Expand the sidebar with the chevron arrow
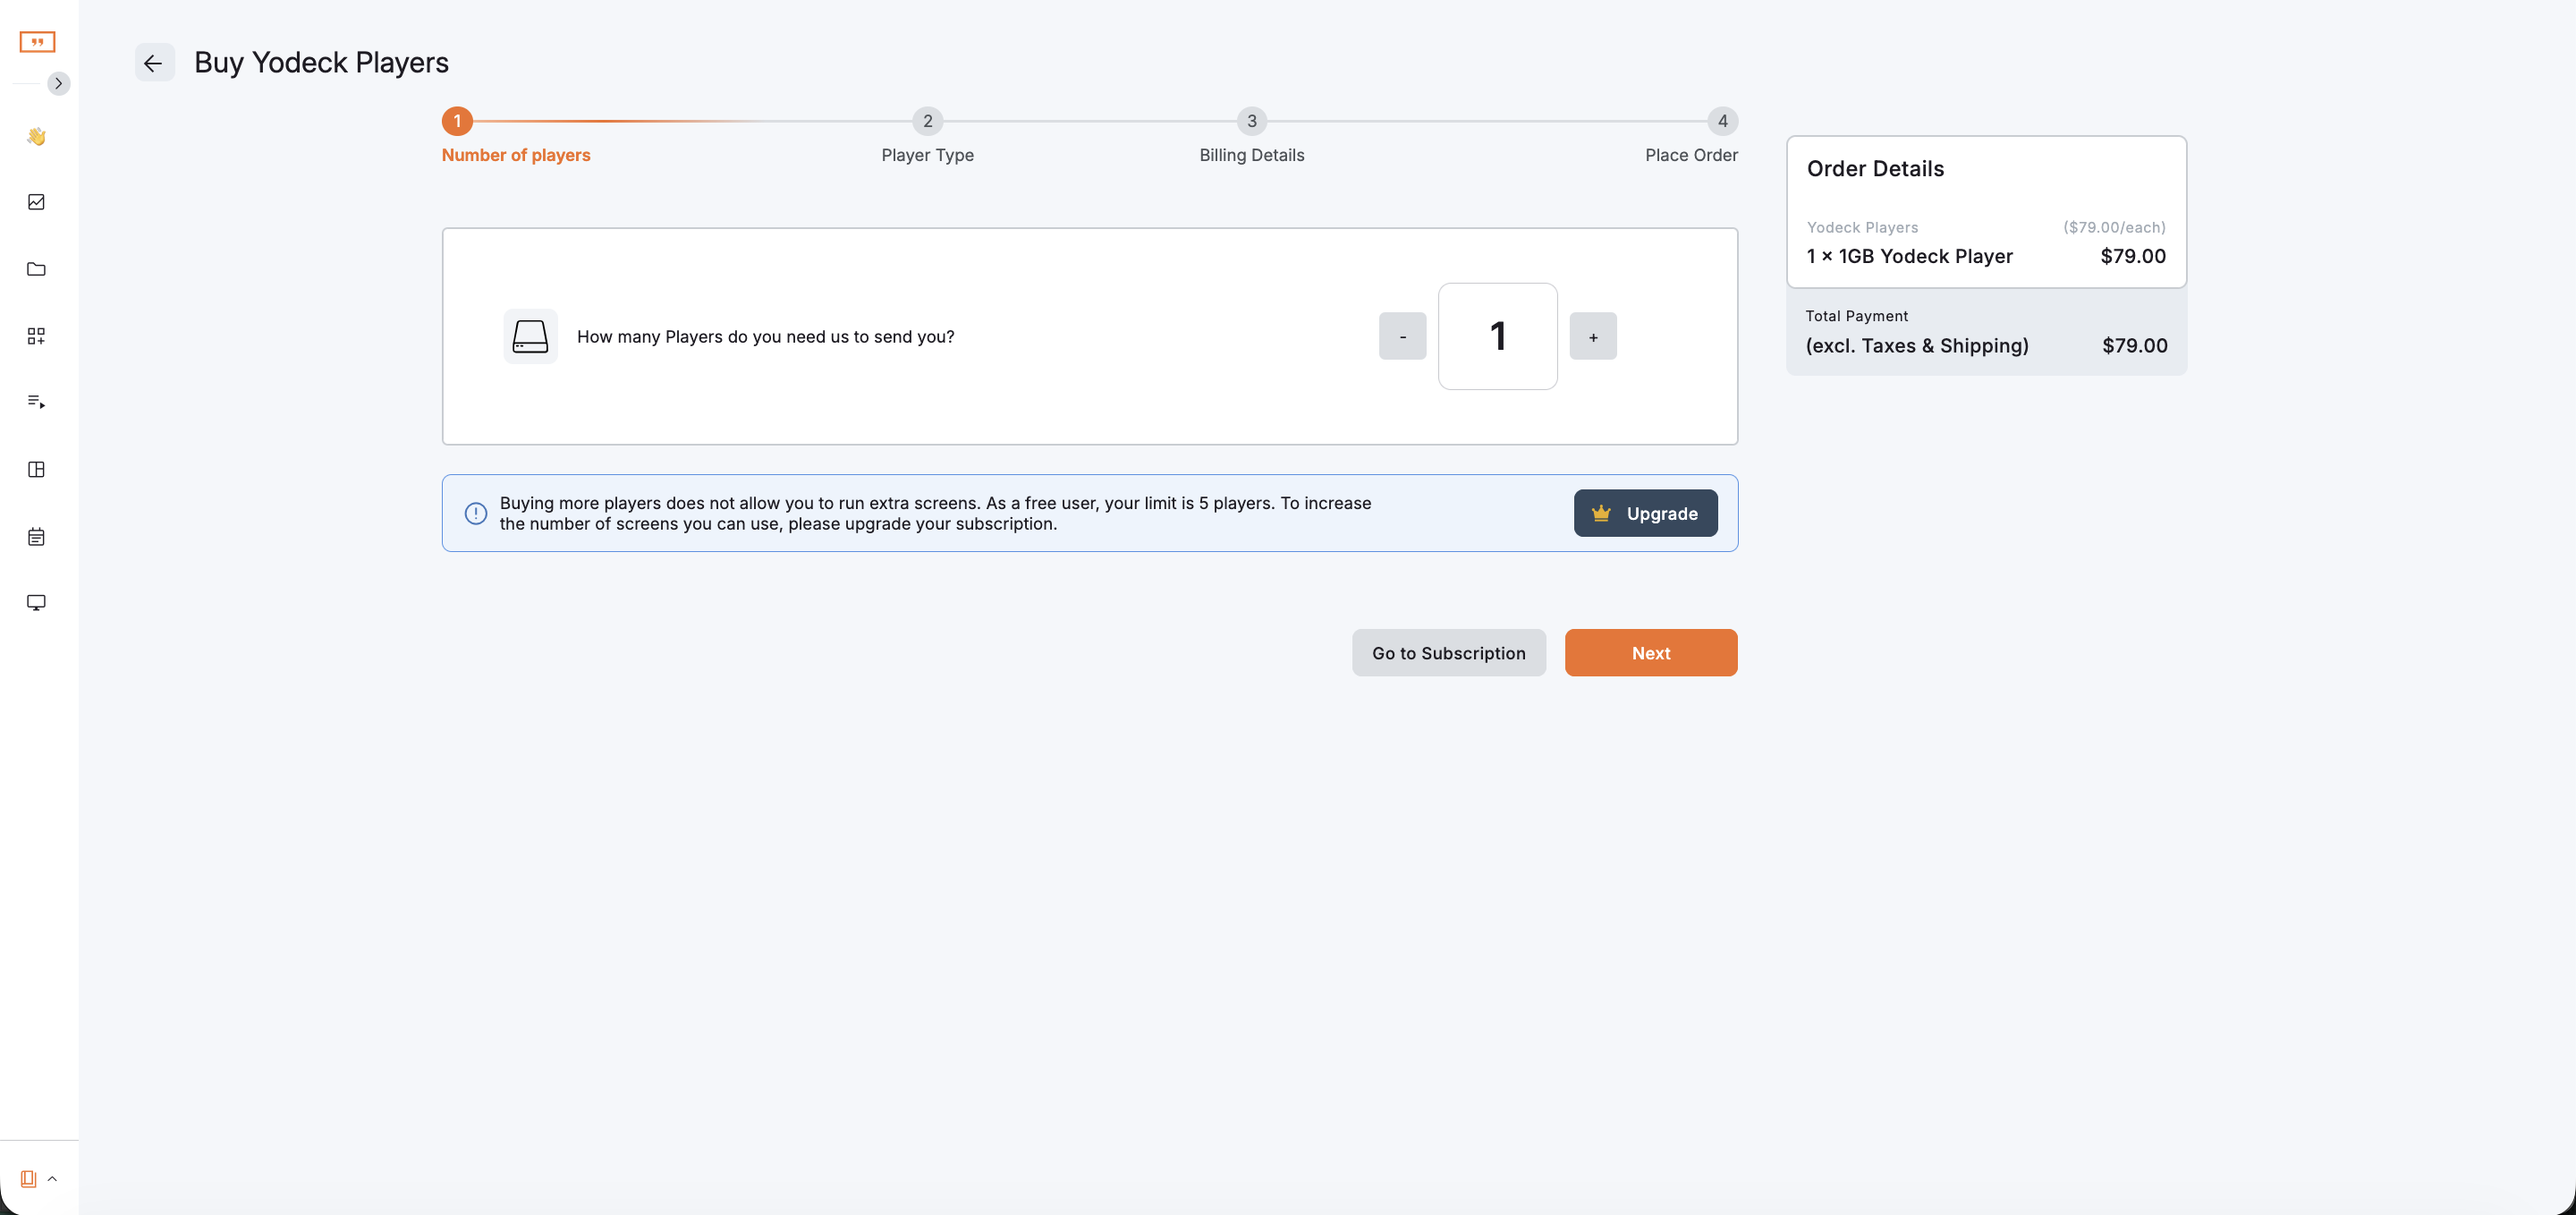The image size is (2576, 1215). point(59,84)
